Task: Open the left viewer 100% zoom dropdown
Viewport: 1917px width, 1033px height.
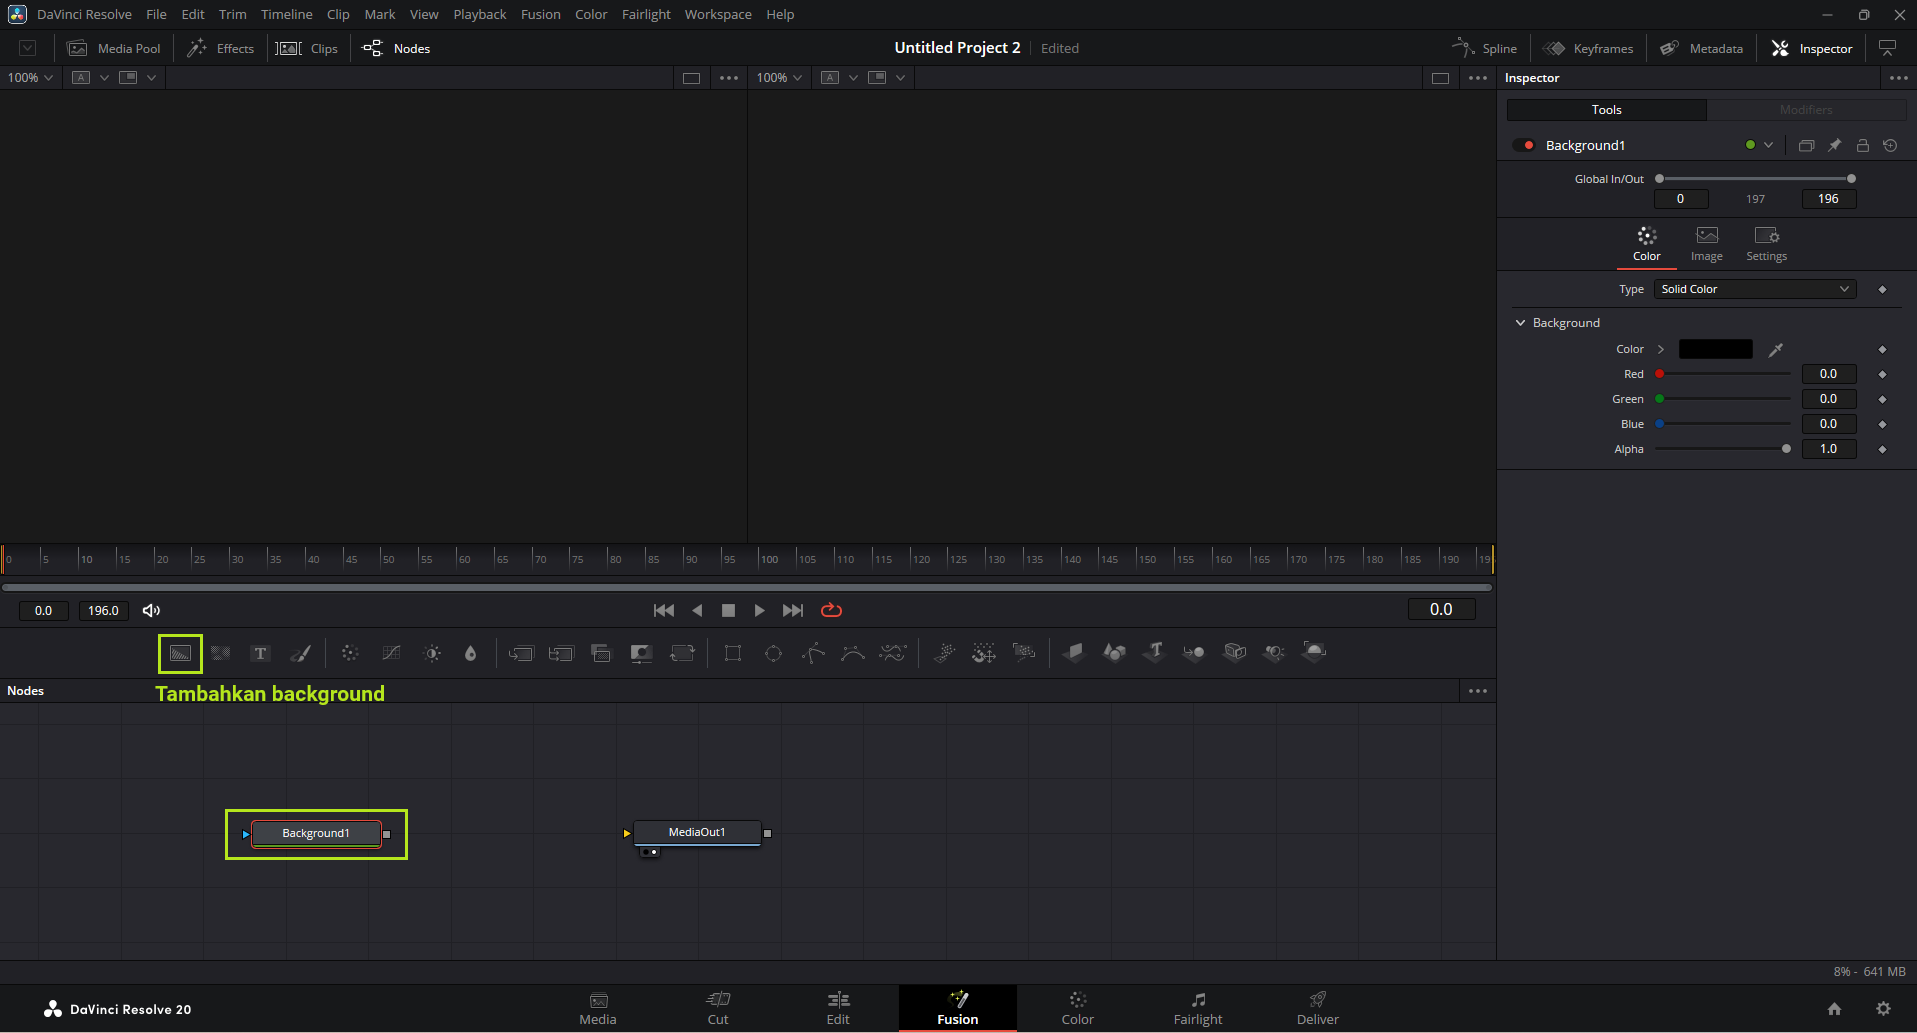Action: point(30,78)
